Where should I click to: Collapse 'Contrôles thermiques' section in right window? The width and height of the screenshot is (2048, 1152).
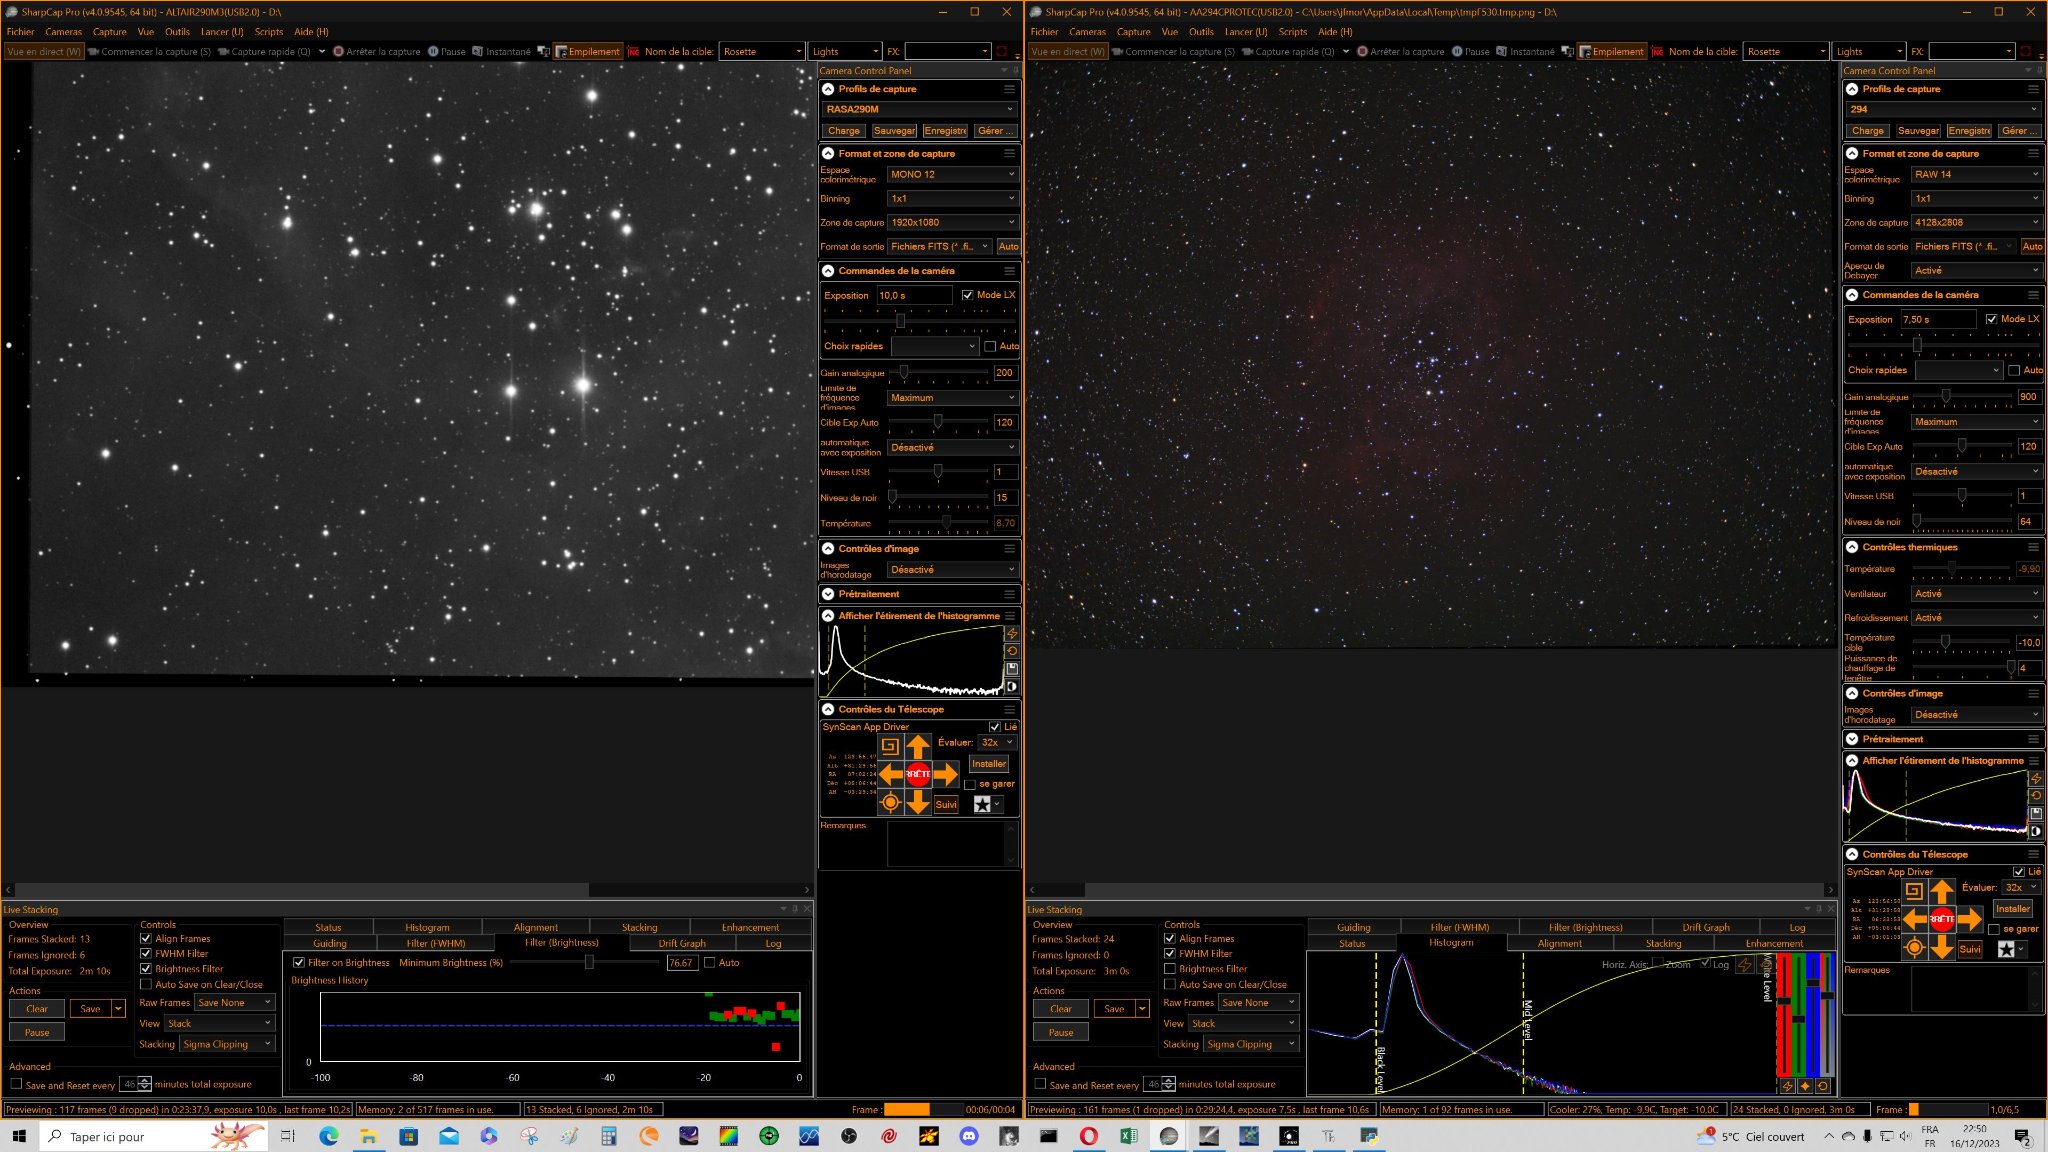click(1852, 547)
